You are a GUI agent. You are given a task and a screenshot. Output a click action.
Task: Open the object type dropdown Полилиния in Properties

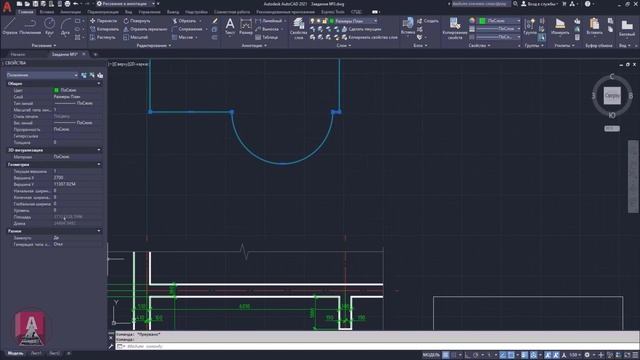coord(42,75)
